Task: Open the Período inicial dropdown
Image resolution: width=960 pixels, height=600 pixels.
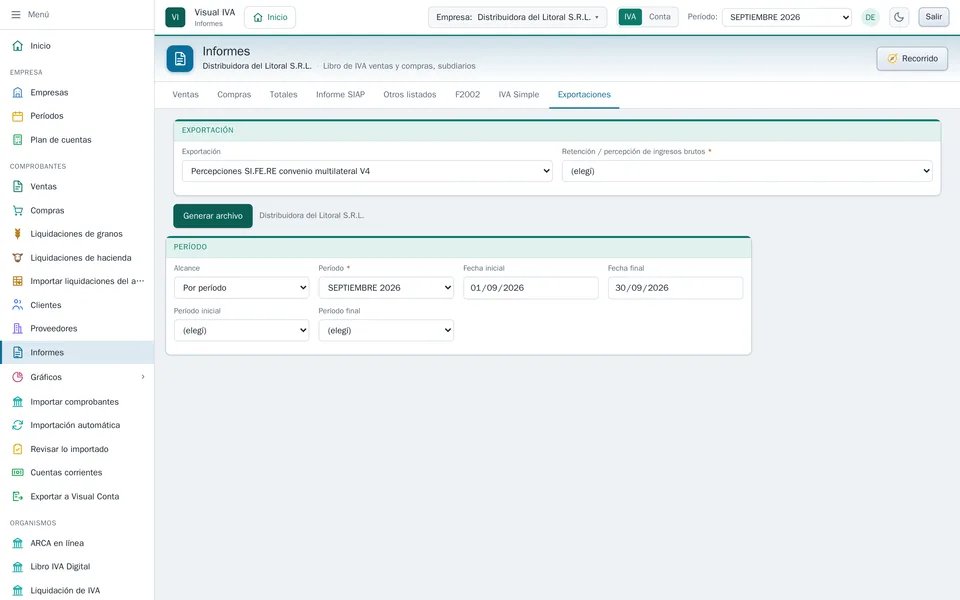Action: click(x=241, y=331)
